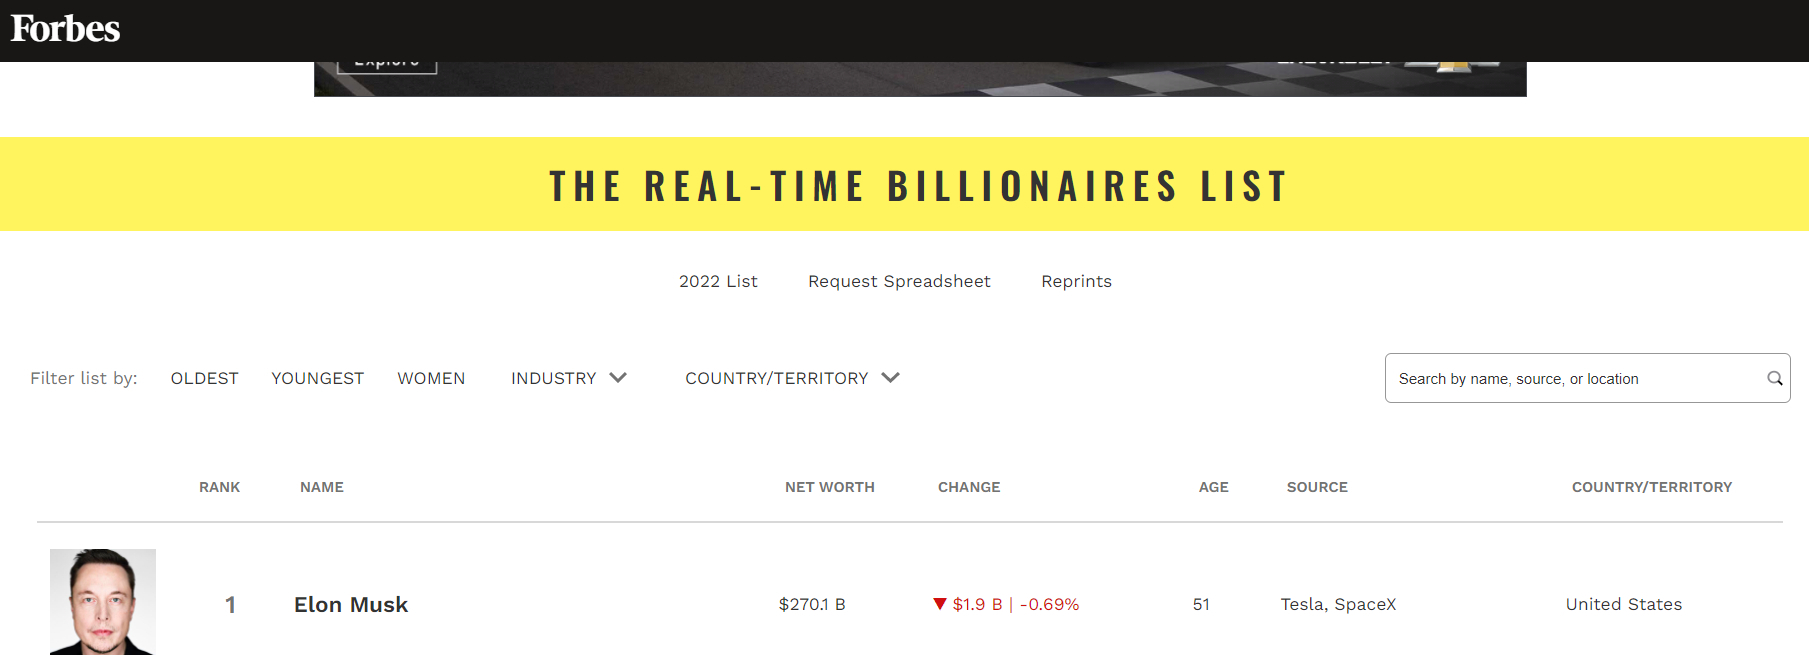This screenshot has height=665, width=1809.
Task: Expand the INDUSTRY filter dropdown
Action: point(568,378)
